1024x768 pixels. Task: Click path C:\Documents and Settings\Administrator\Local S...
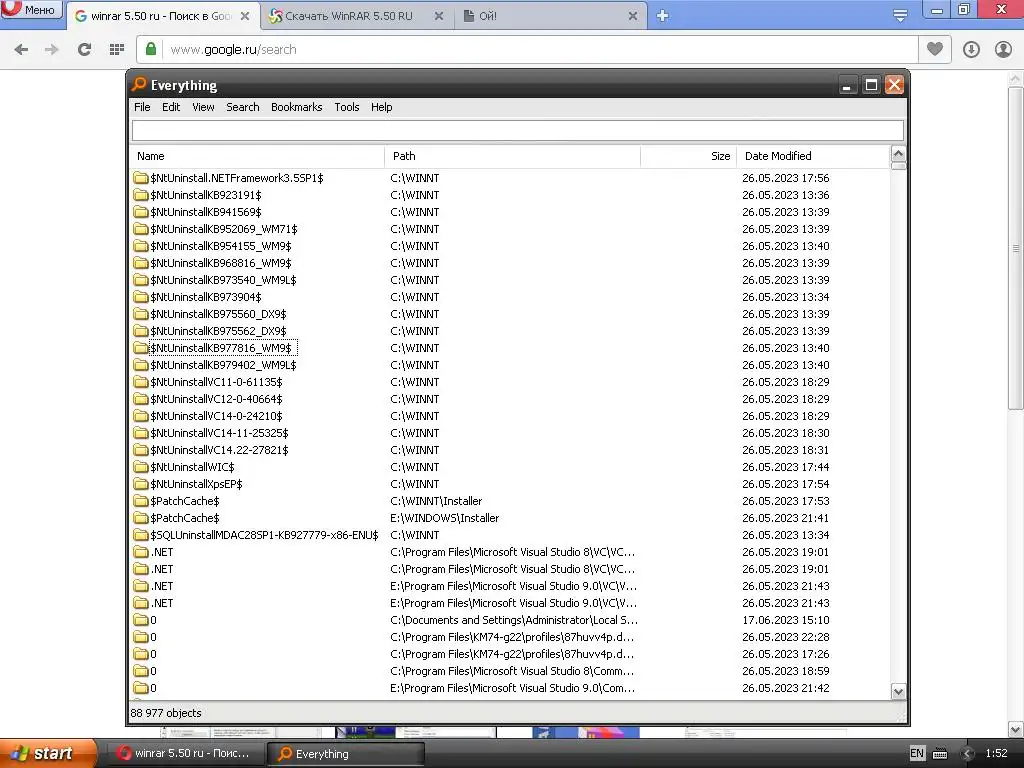514,620
